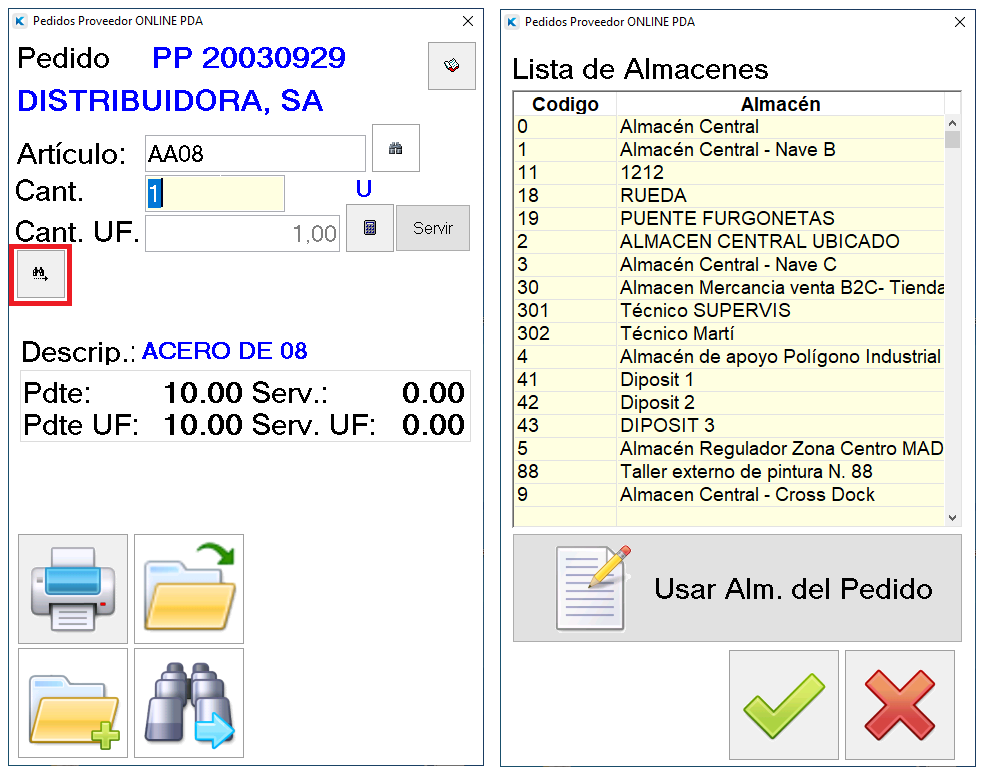Screen dimensions: 985x772
Task: Click description 'ACERO DE 08'
Action: (225, 351)
